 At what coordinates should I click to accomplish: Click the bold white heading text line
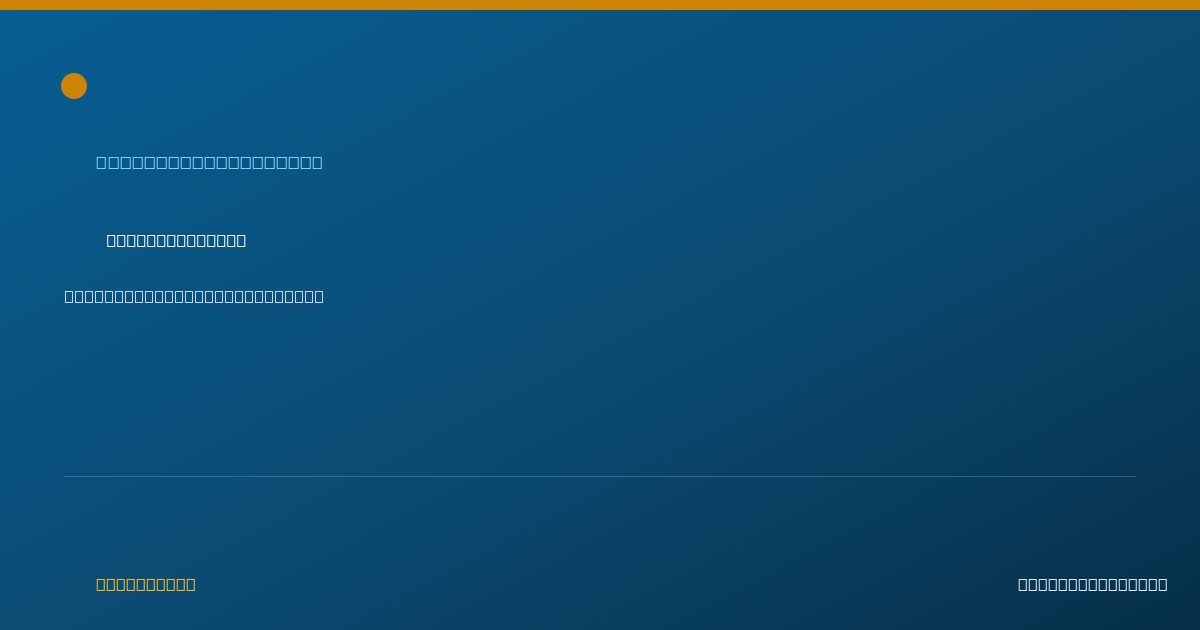click(x=176, y=240)
